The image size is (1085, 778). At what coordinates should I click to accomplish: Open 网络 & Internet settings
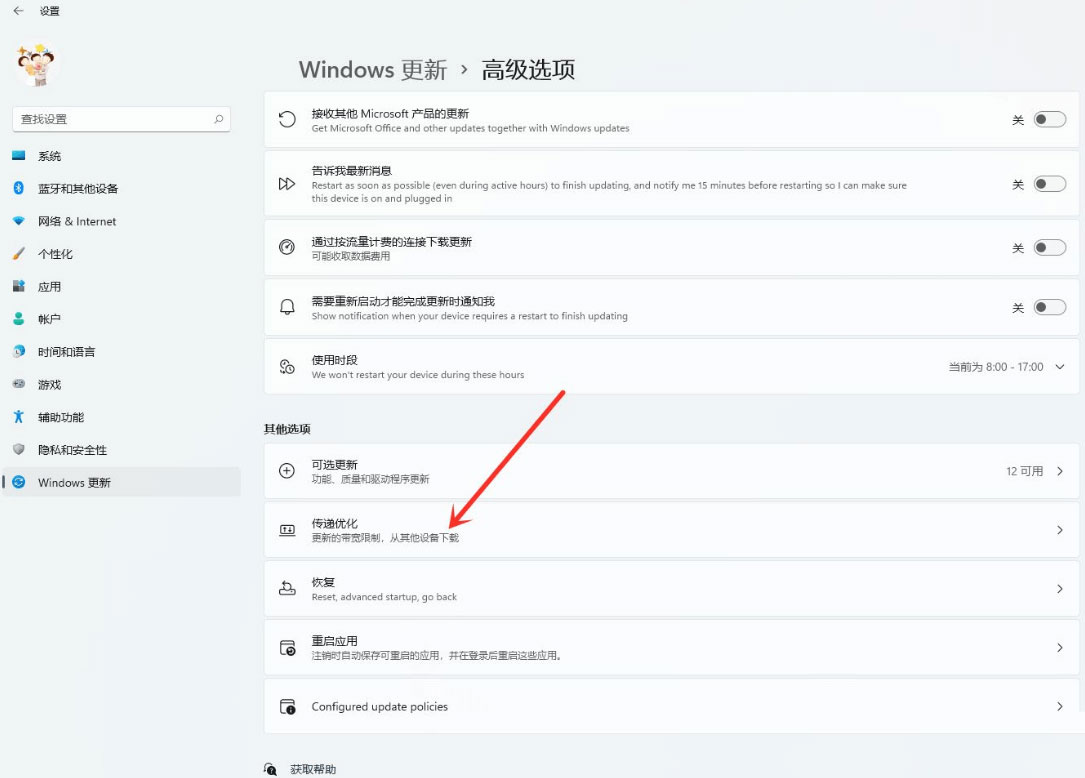121,221
